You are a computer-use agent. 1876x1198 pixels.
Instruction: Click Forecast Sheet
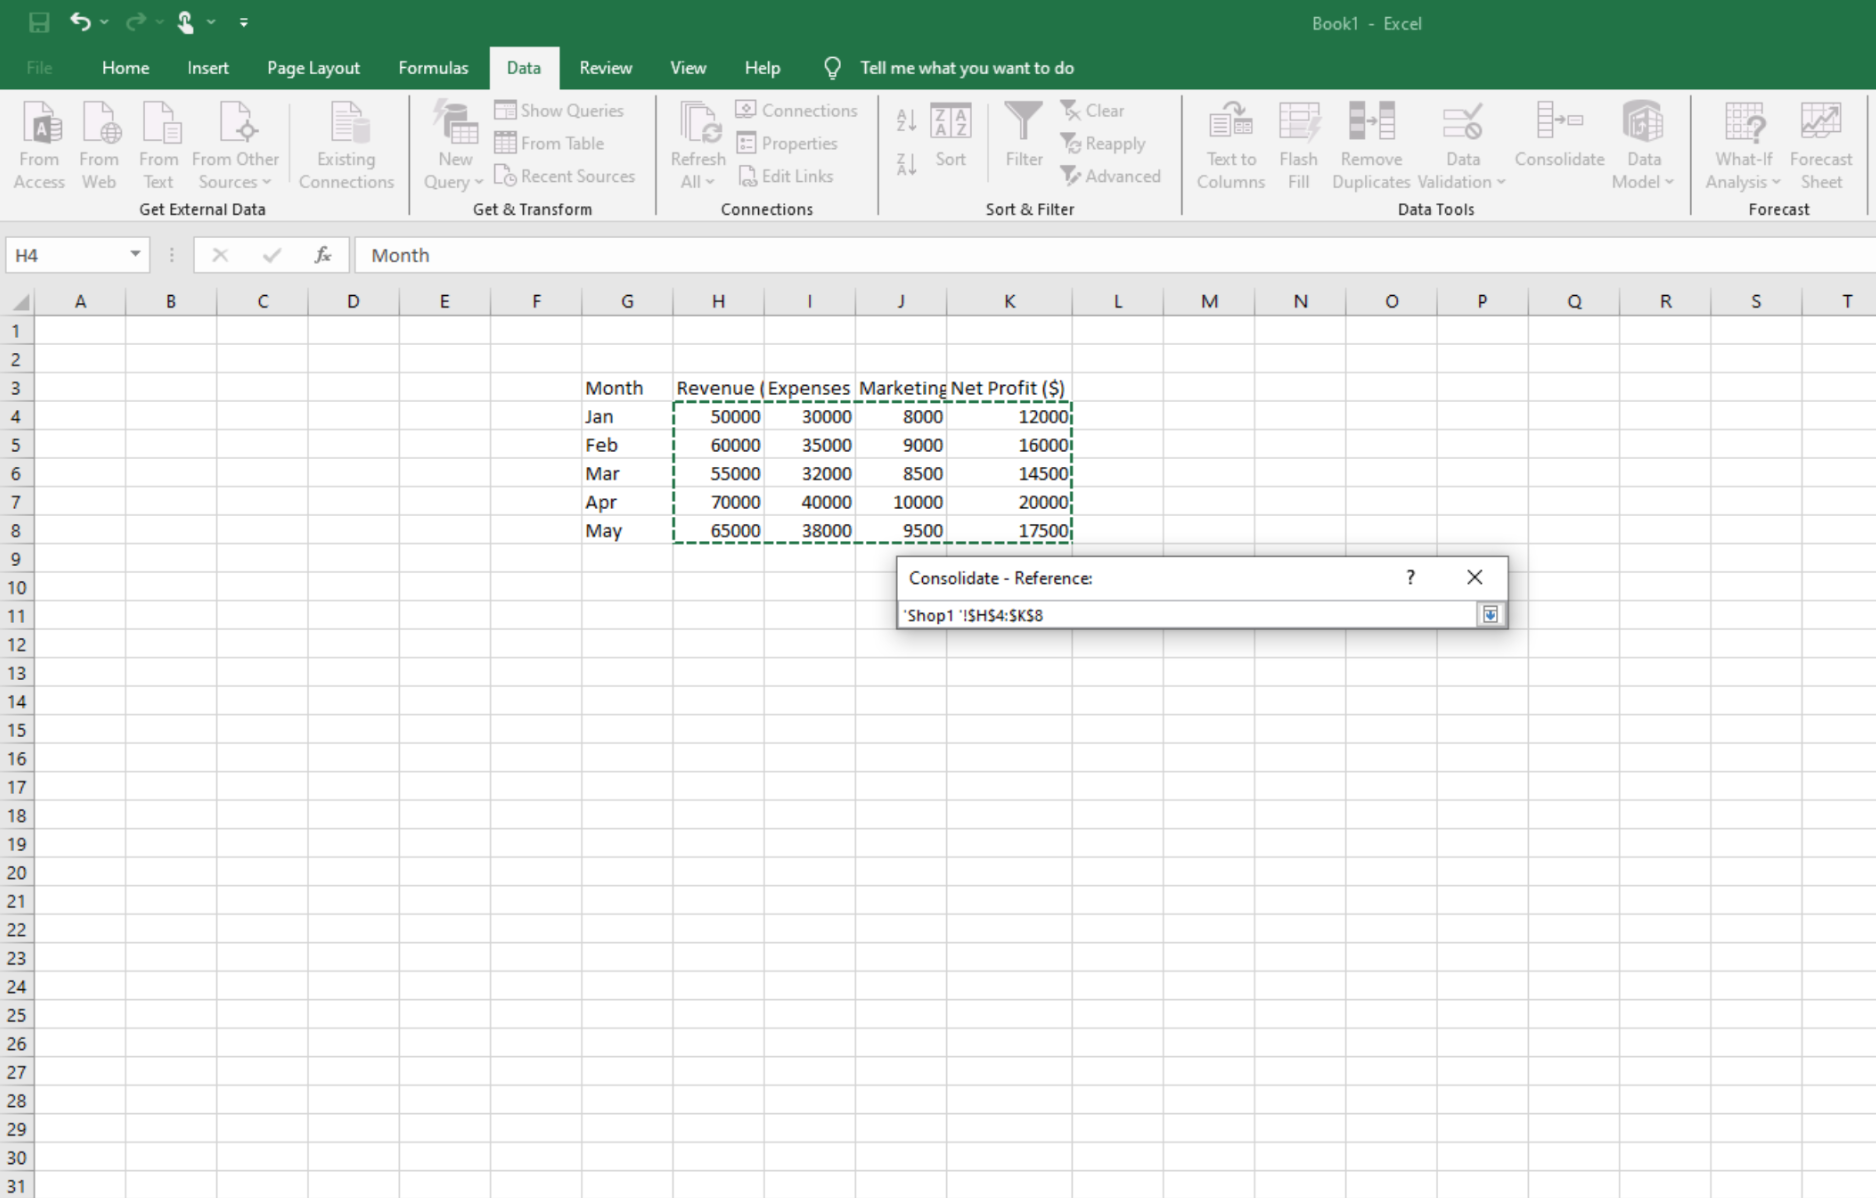point(1821,146)
